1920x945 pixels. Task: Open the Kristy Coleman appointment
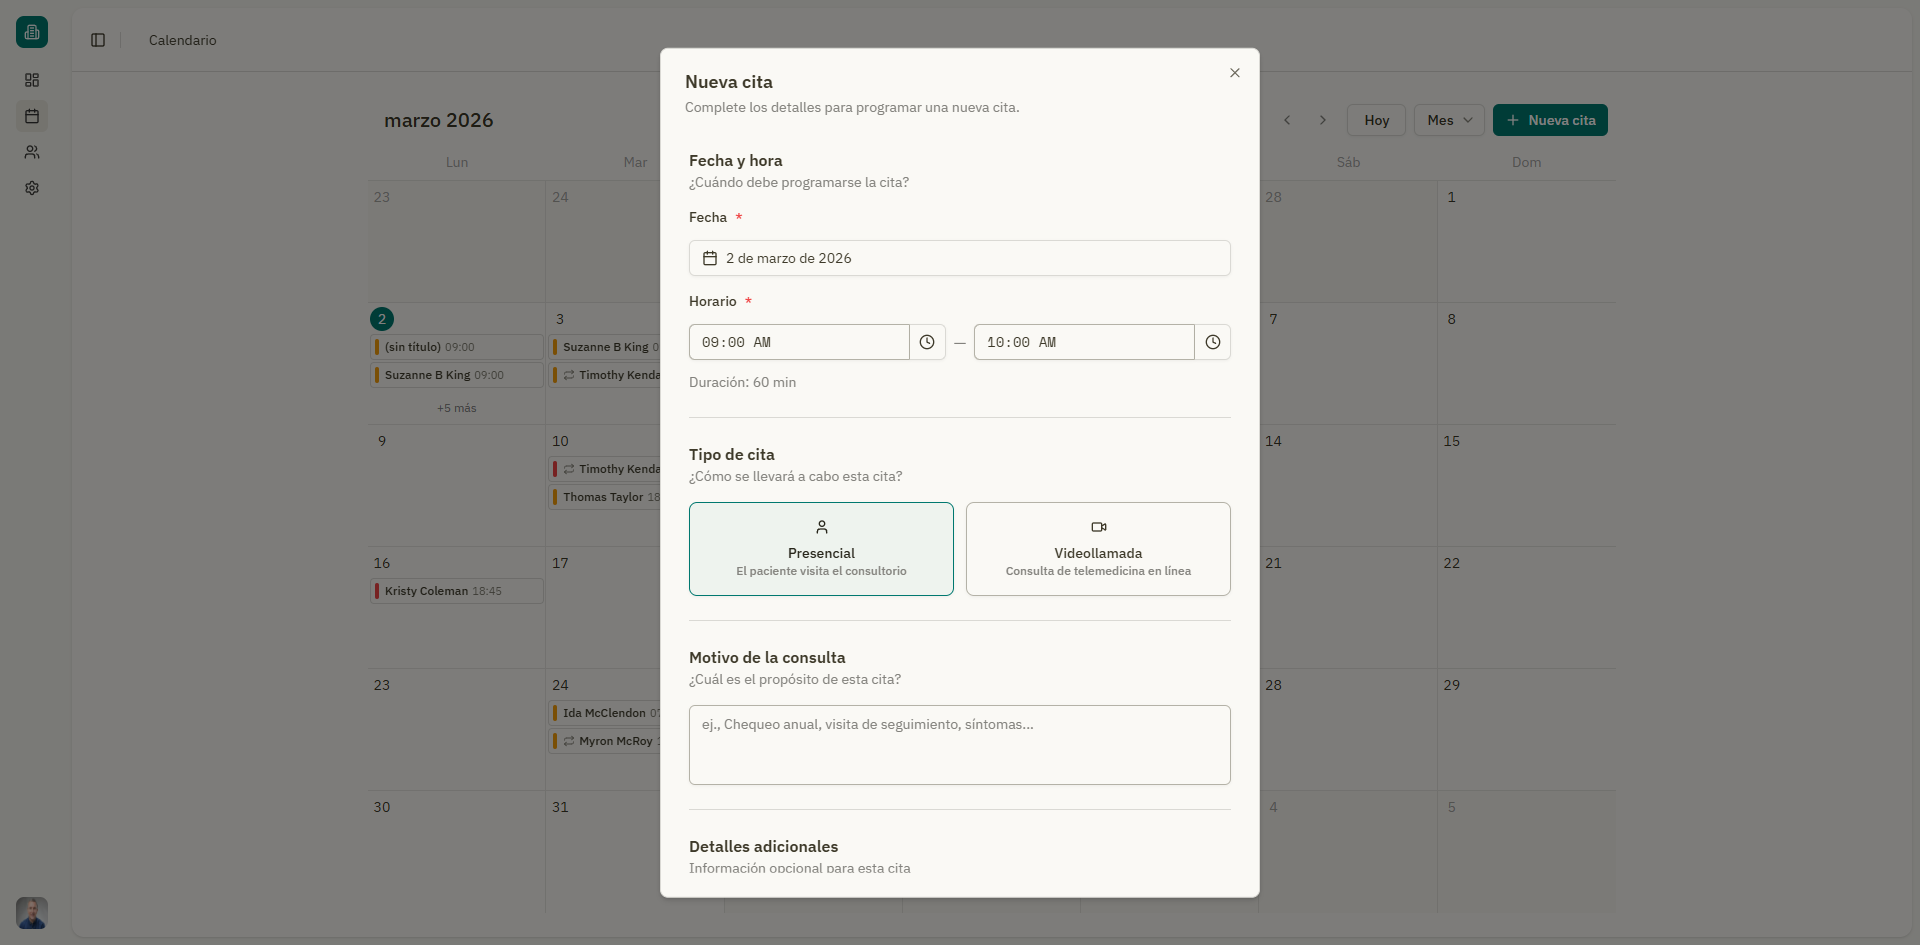456,591
